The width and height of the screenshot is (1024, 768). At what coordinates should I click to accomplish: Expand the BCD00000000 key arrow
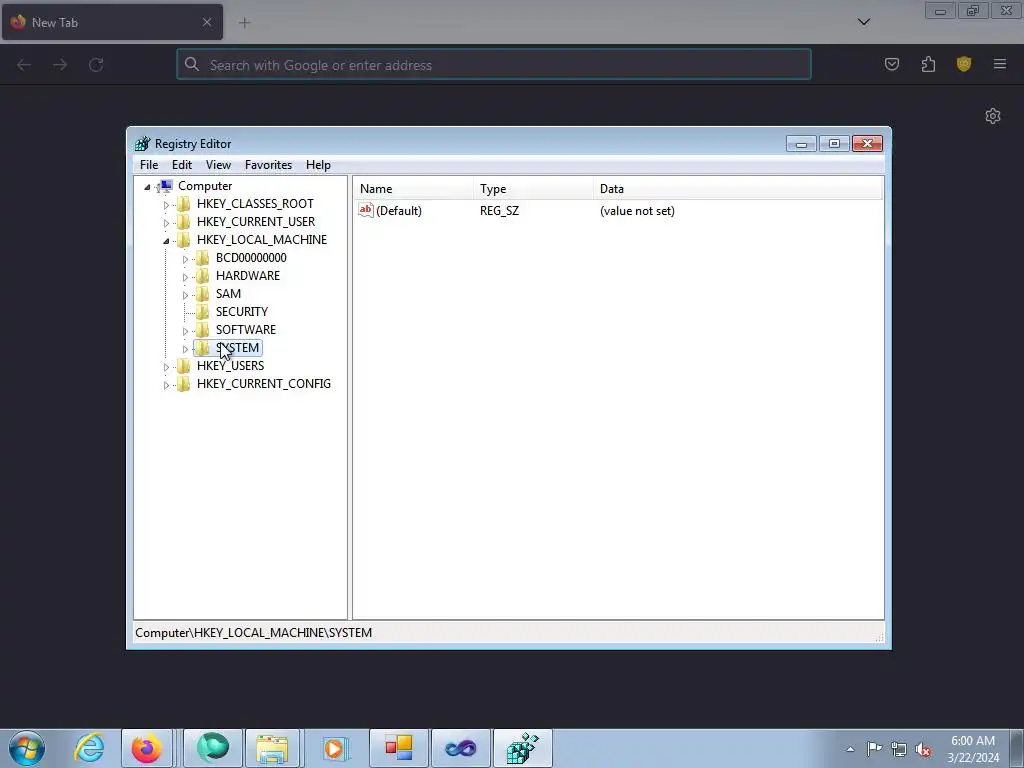(x=185, y=259)
